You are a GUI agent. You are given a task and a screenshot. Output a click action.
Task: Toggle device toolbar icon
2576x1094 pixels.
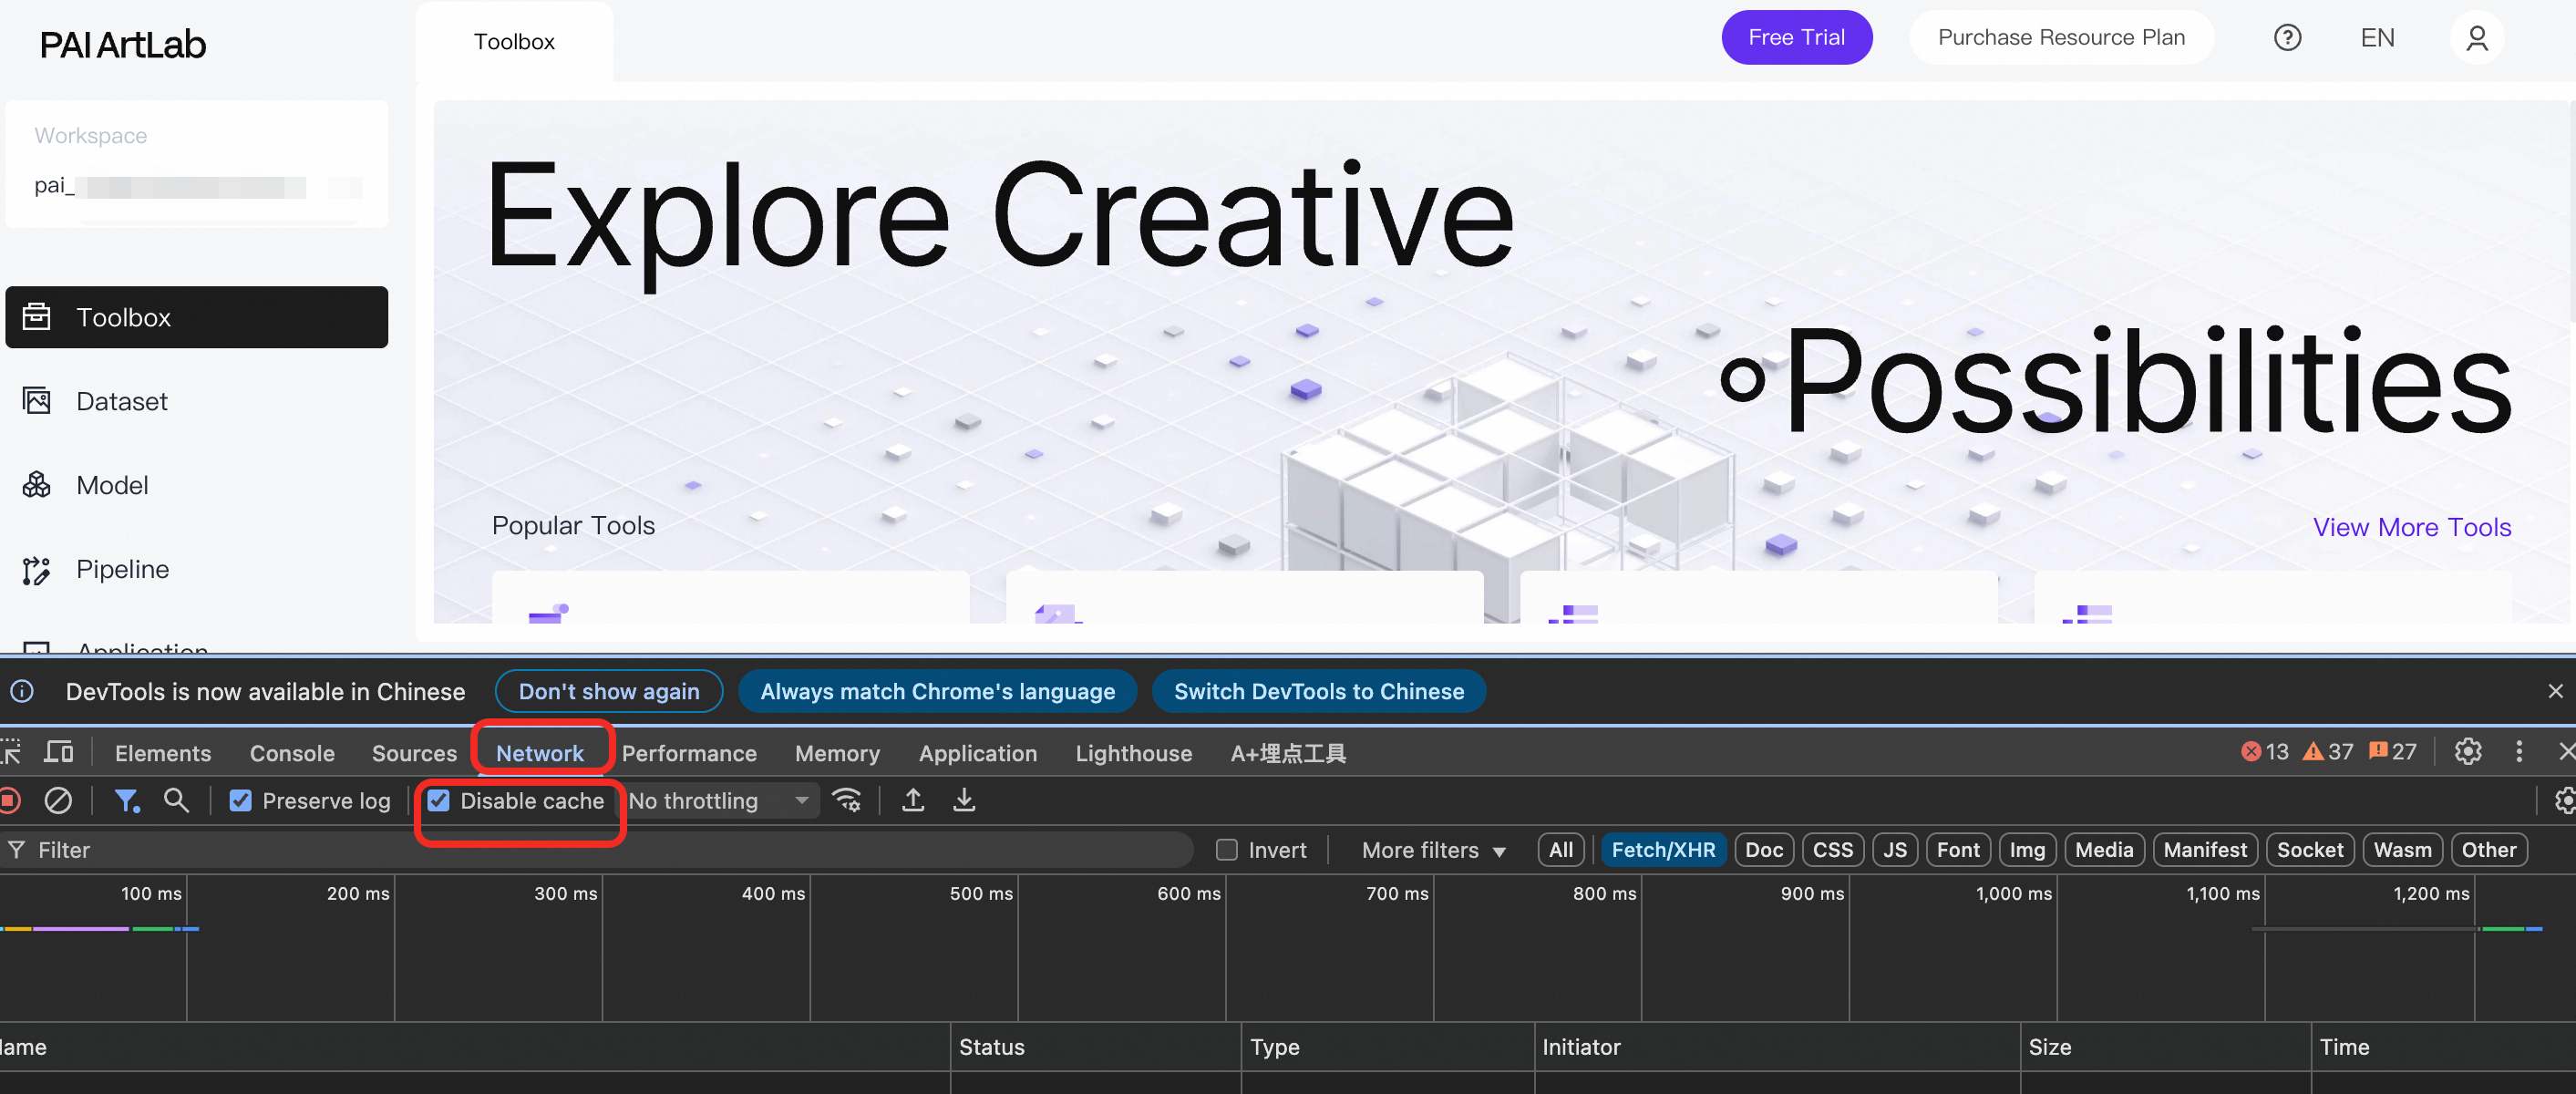(60, 752)
